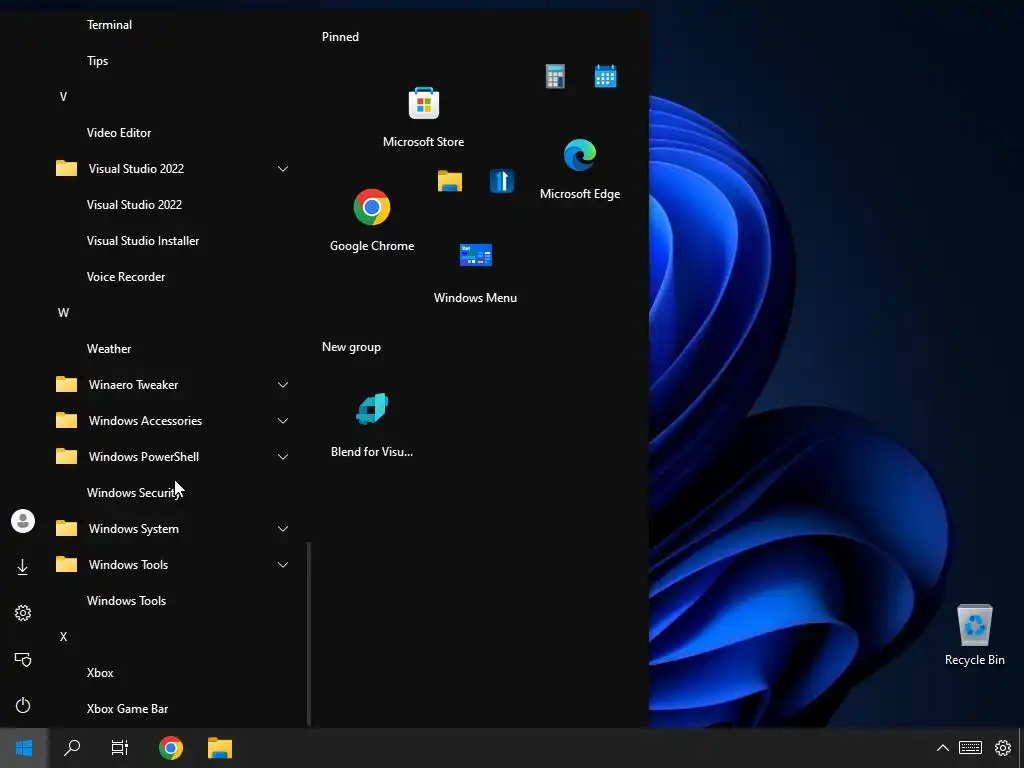The width and height of the screenshot is (1024, 768).
Task: Click the app list vertical scrollbar
Action: [x=309, y=633]
